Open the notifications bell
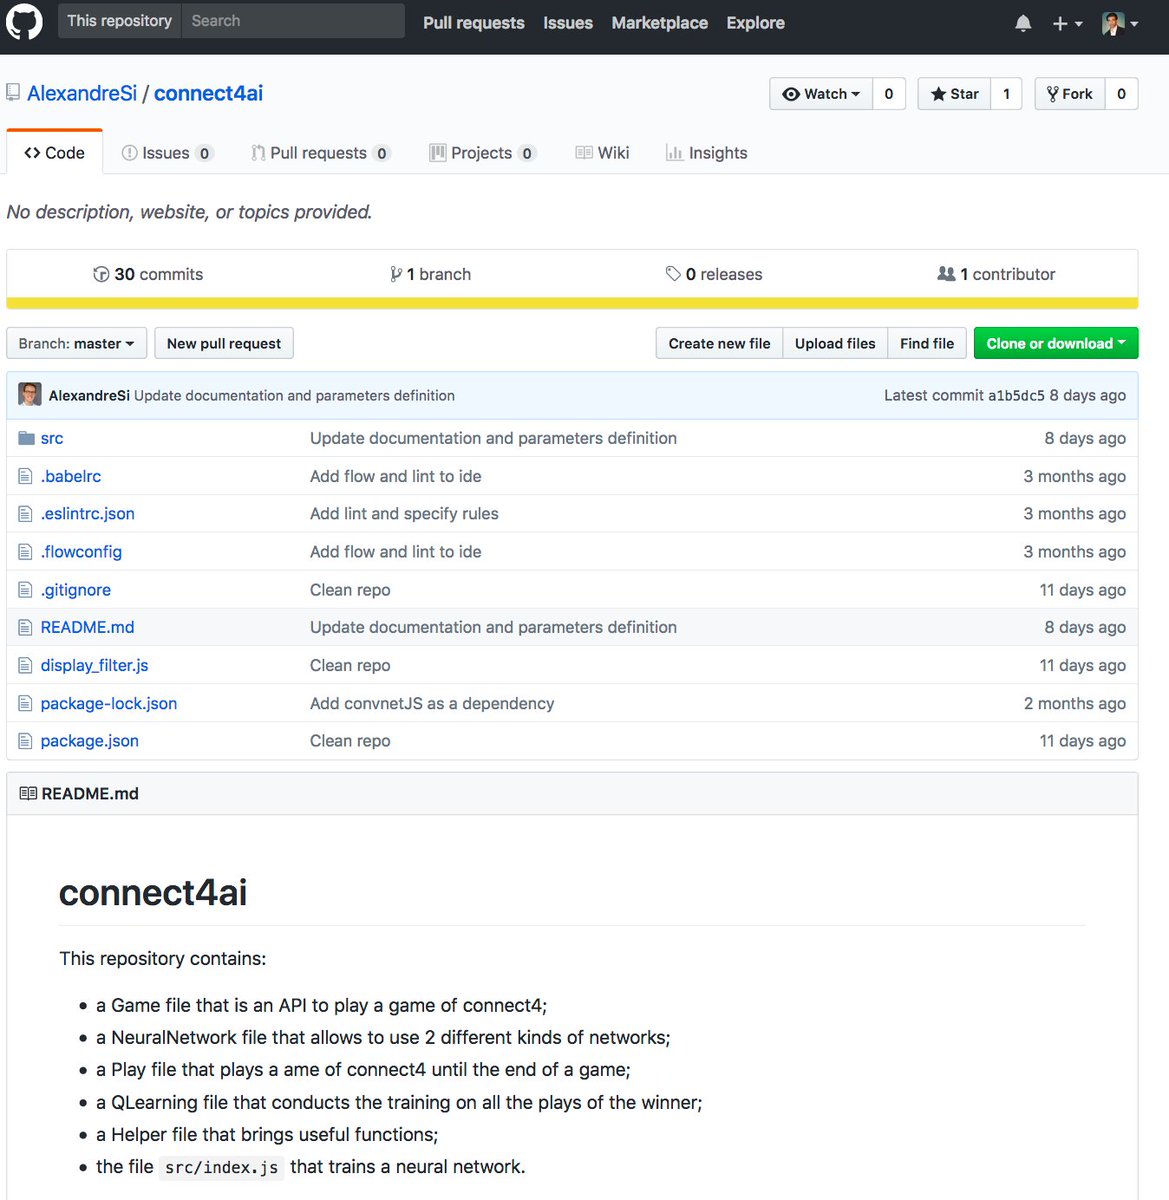 1023,23
